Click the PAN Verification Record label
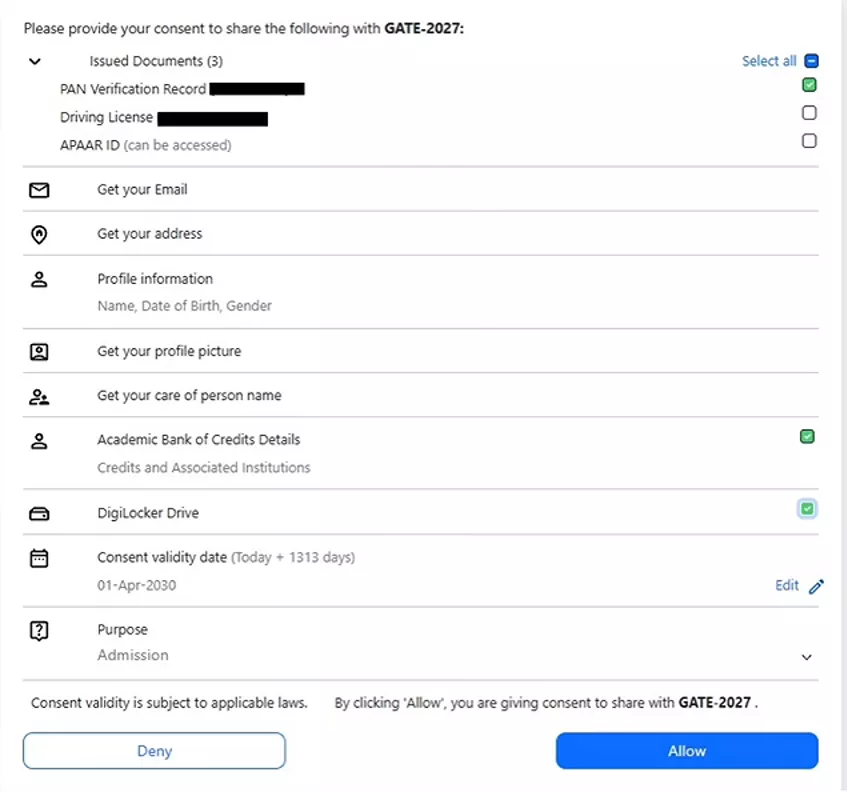Viewport: 847px width, 792px height. point(133,89)
